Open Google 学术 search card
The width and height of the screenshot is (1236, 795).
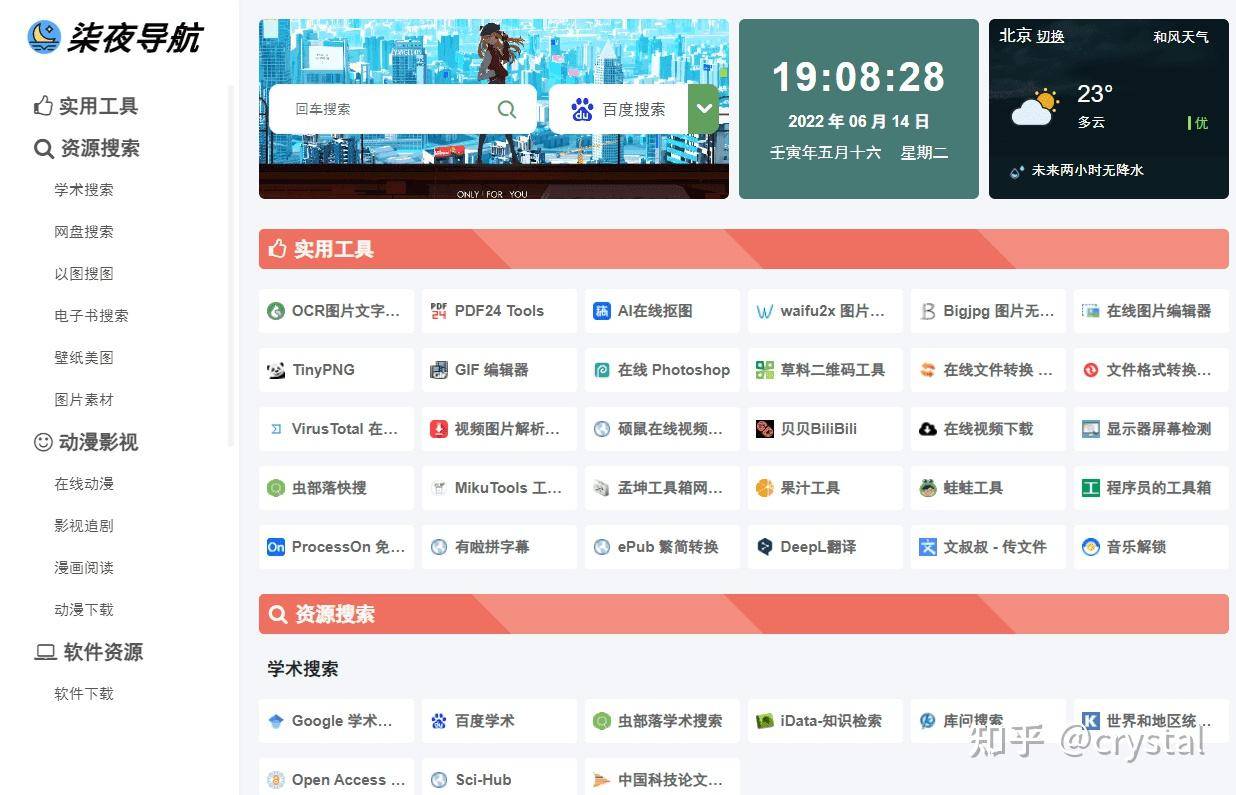click(x=336, y=721)
